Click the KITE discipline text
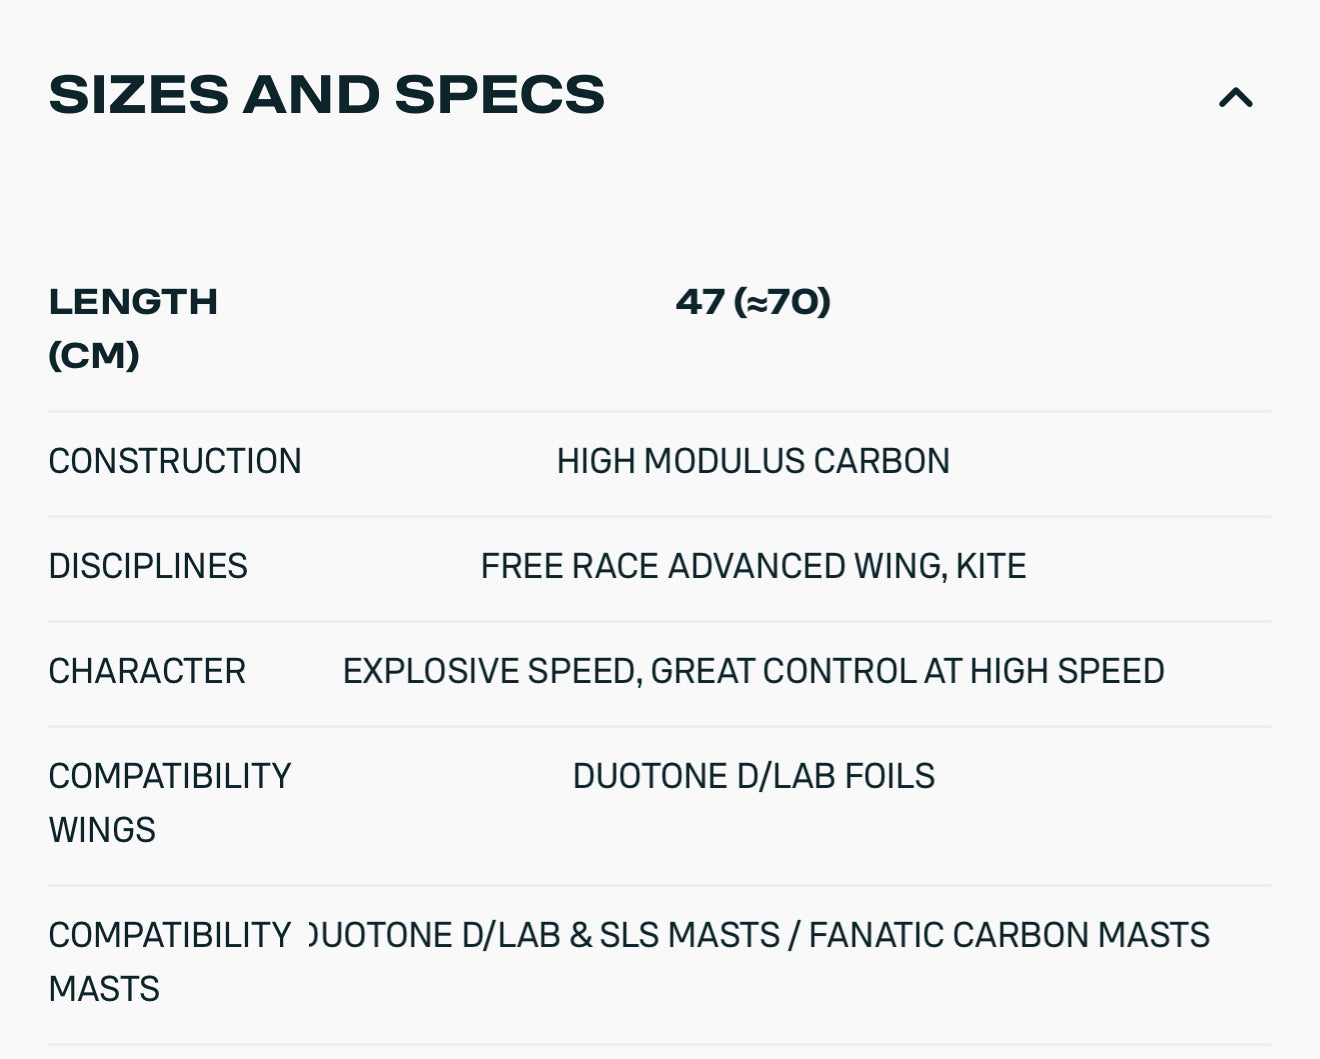Image resolution: width=1320 pixels, height=1059 pixels. [990, 566]
